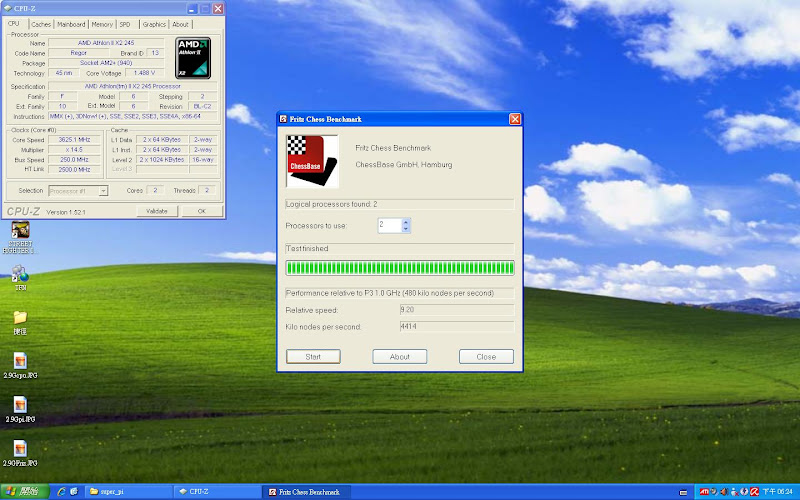The width and height of the screenshot is (800, 500).
Task: Click the Core Voltage value 1.488 V
Action: tap(145, 73)
